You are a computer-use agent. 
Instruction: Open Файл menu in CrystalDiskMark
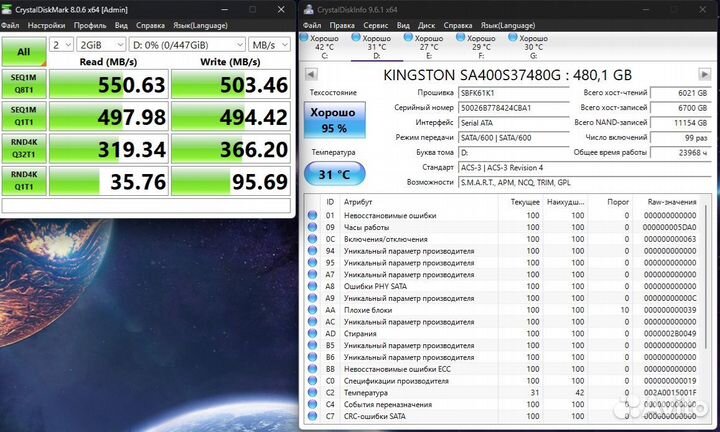coord(10,25)
